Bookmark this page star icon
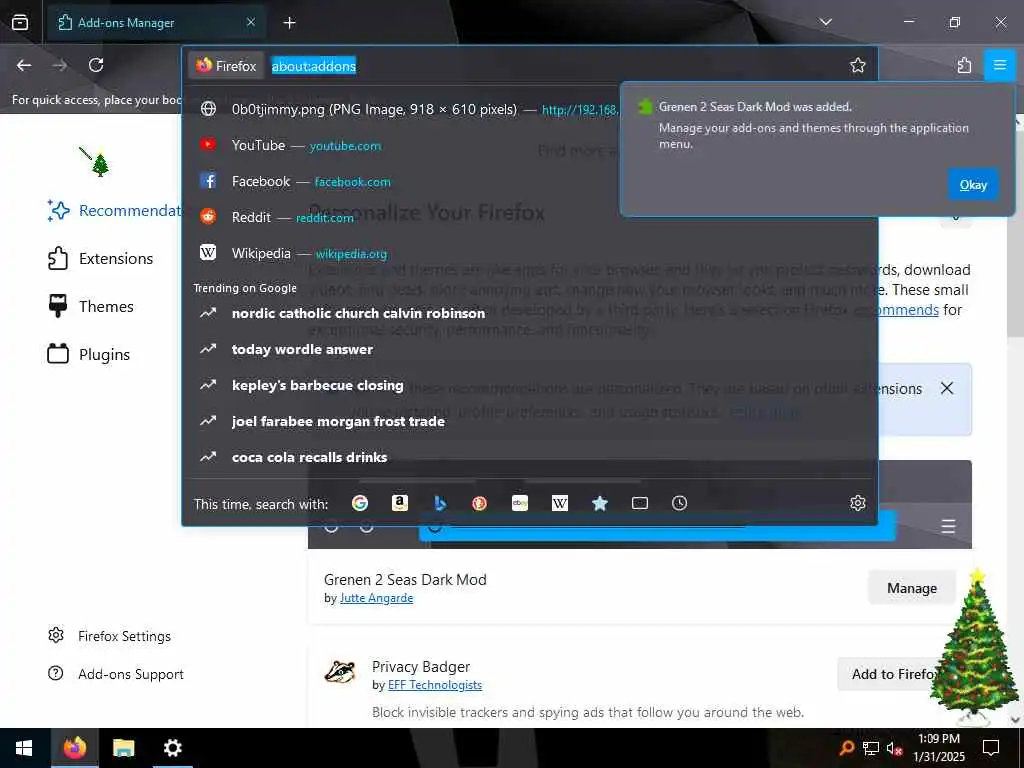This screenshot has width=1024, height=768. (857, 65)
